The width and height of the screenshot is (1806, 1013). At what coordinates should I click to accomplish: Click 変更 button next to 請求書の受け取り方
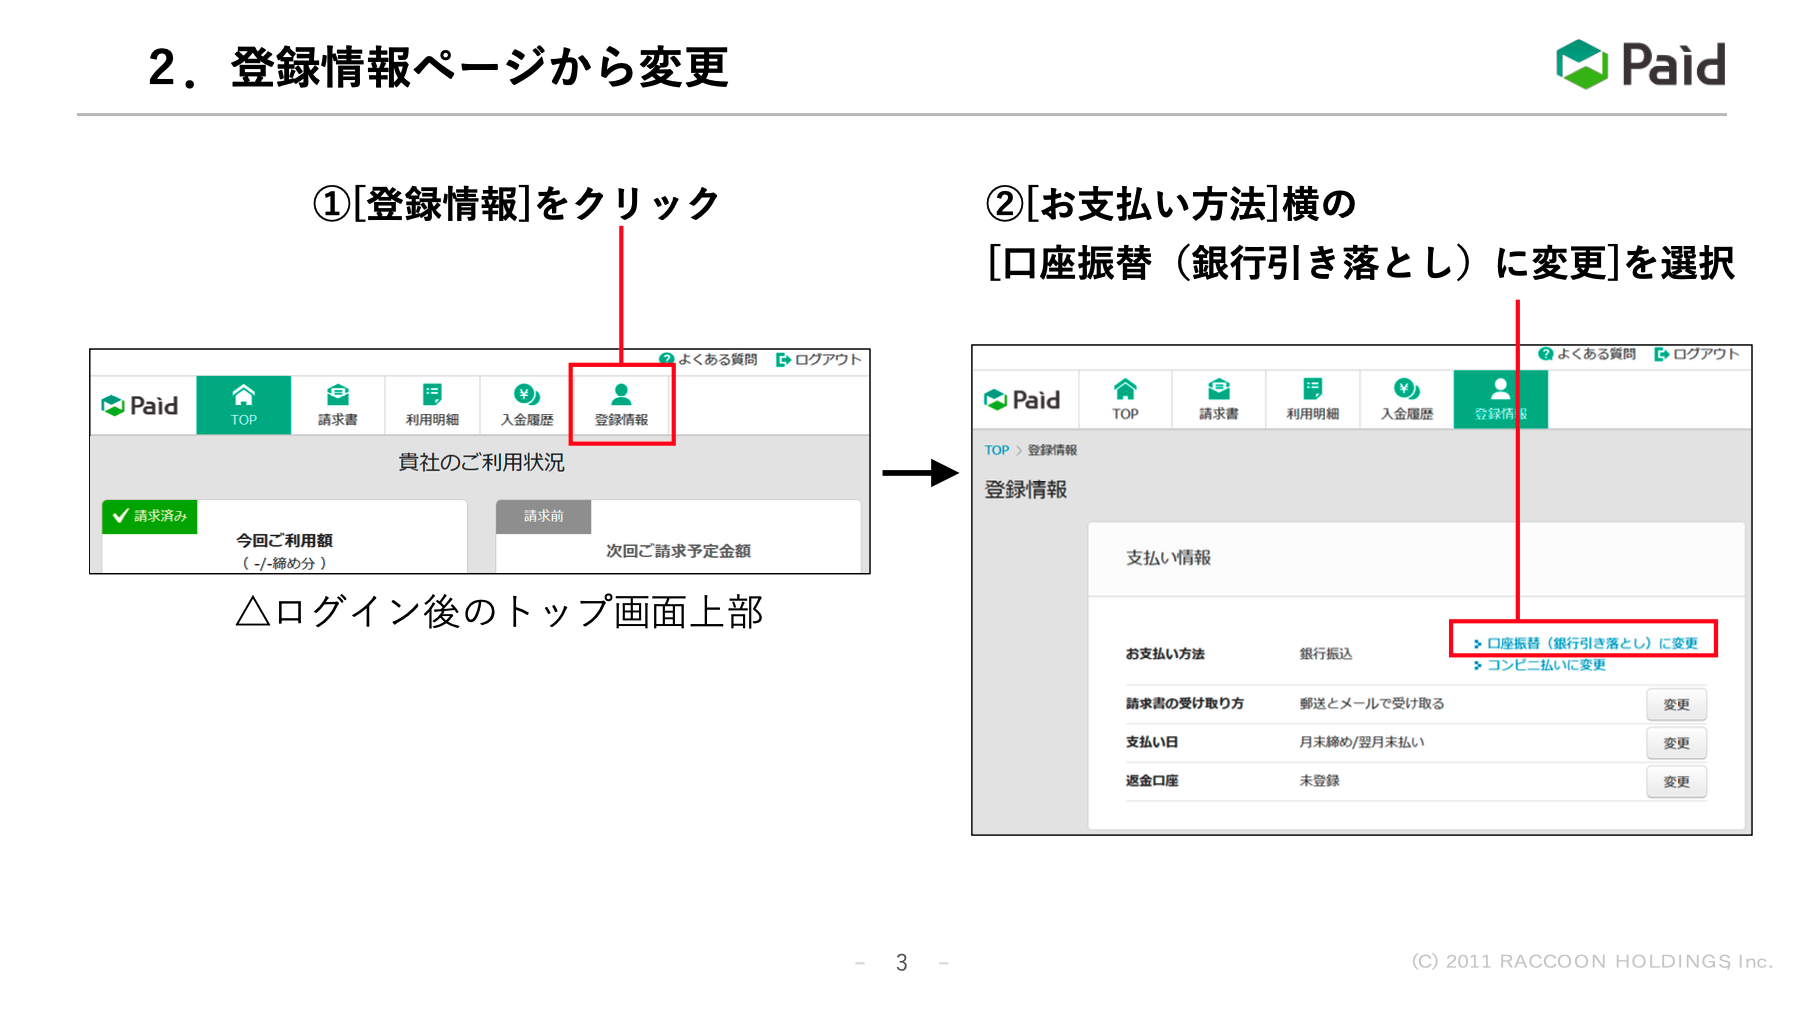click(x=1676, y=703)
